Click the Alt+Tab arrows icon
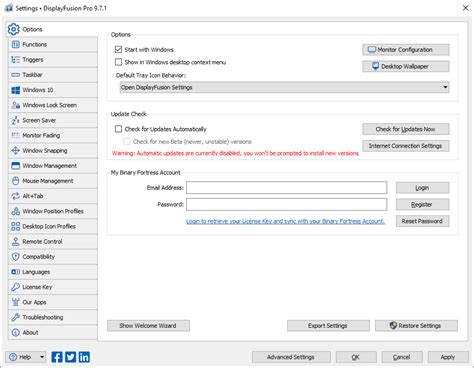The height and width of the screenshot is (368, 474). [x=16, y=196]
